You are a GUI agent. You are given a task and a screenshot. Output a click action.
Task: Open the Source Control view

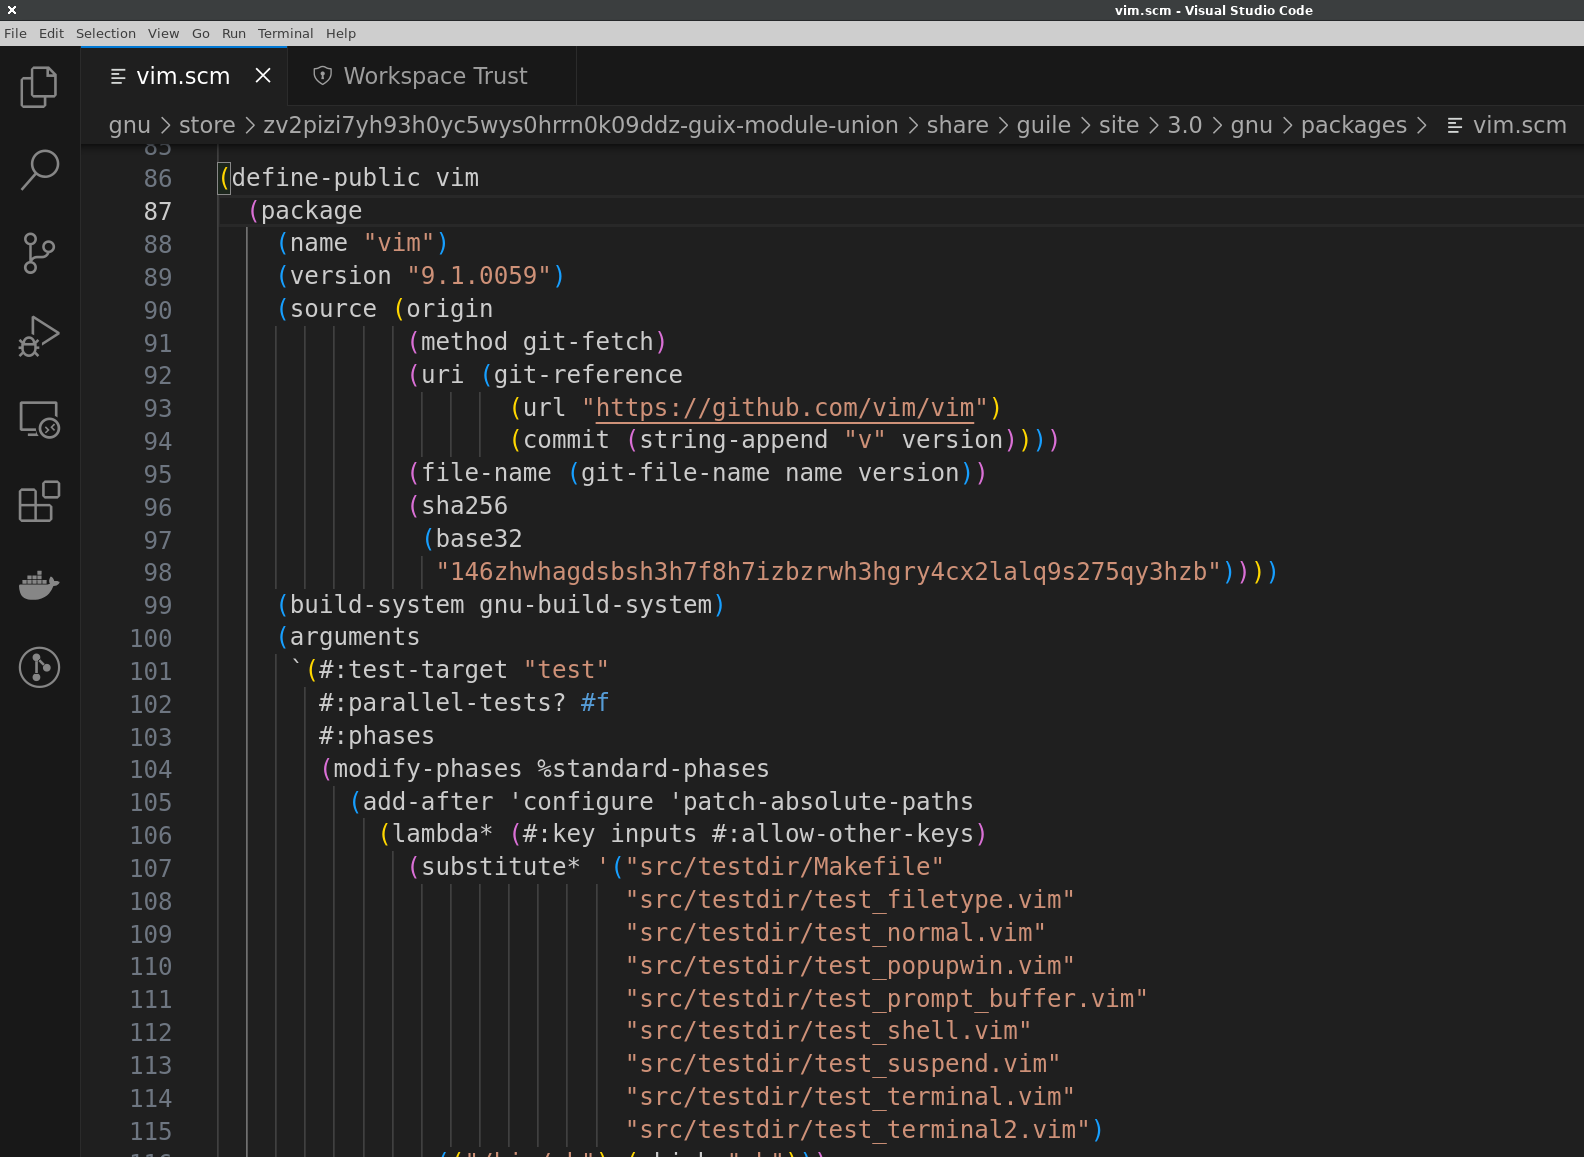(x=39, y=253)
